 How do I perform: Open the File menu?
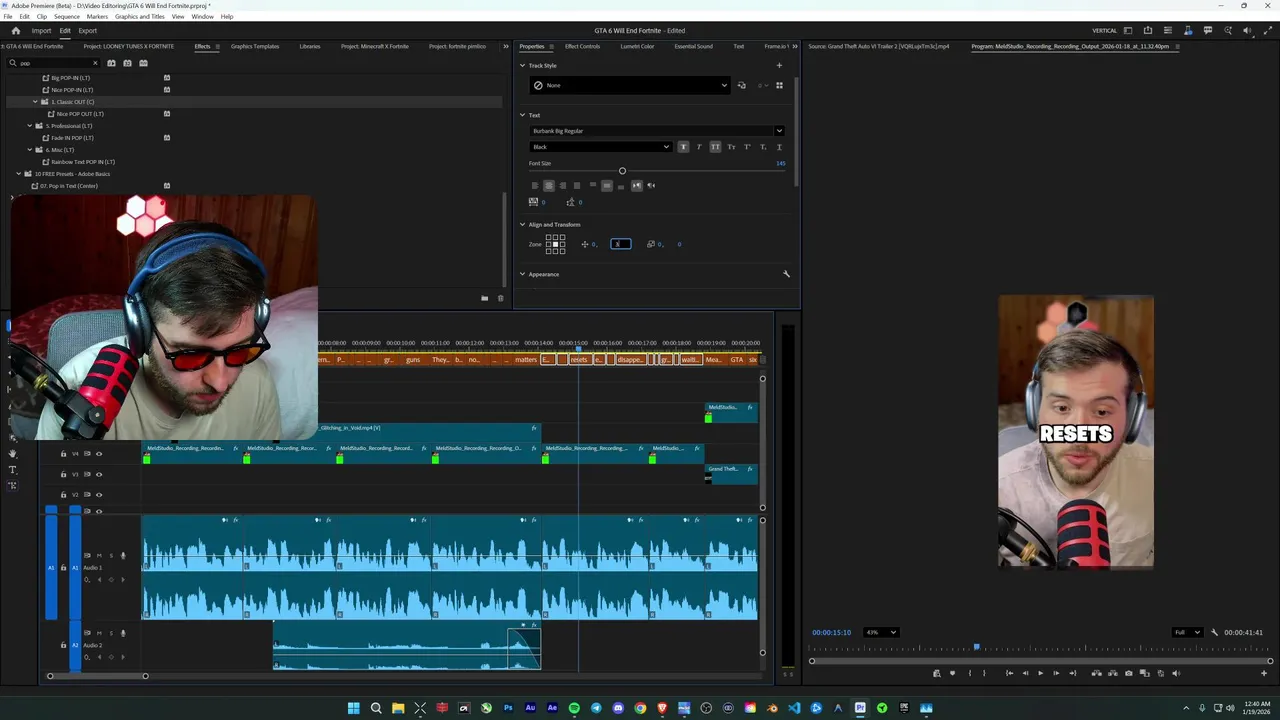(x=8, y=17)
